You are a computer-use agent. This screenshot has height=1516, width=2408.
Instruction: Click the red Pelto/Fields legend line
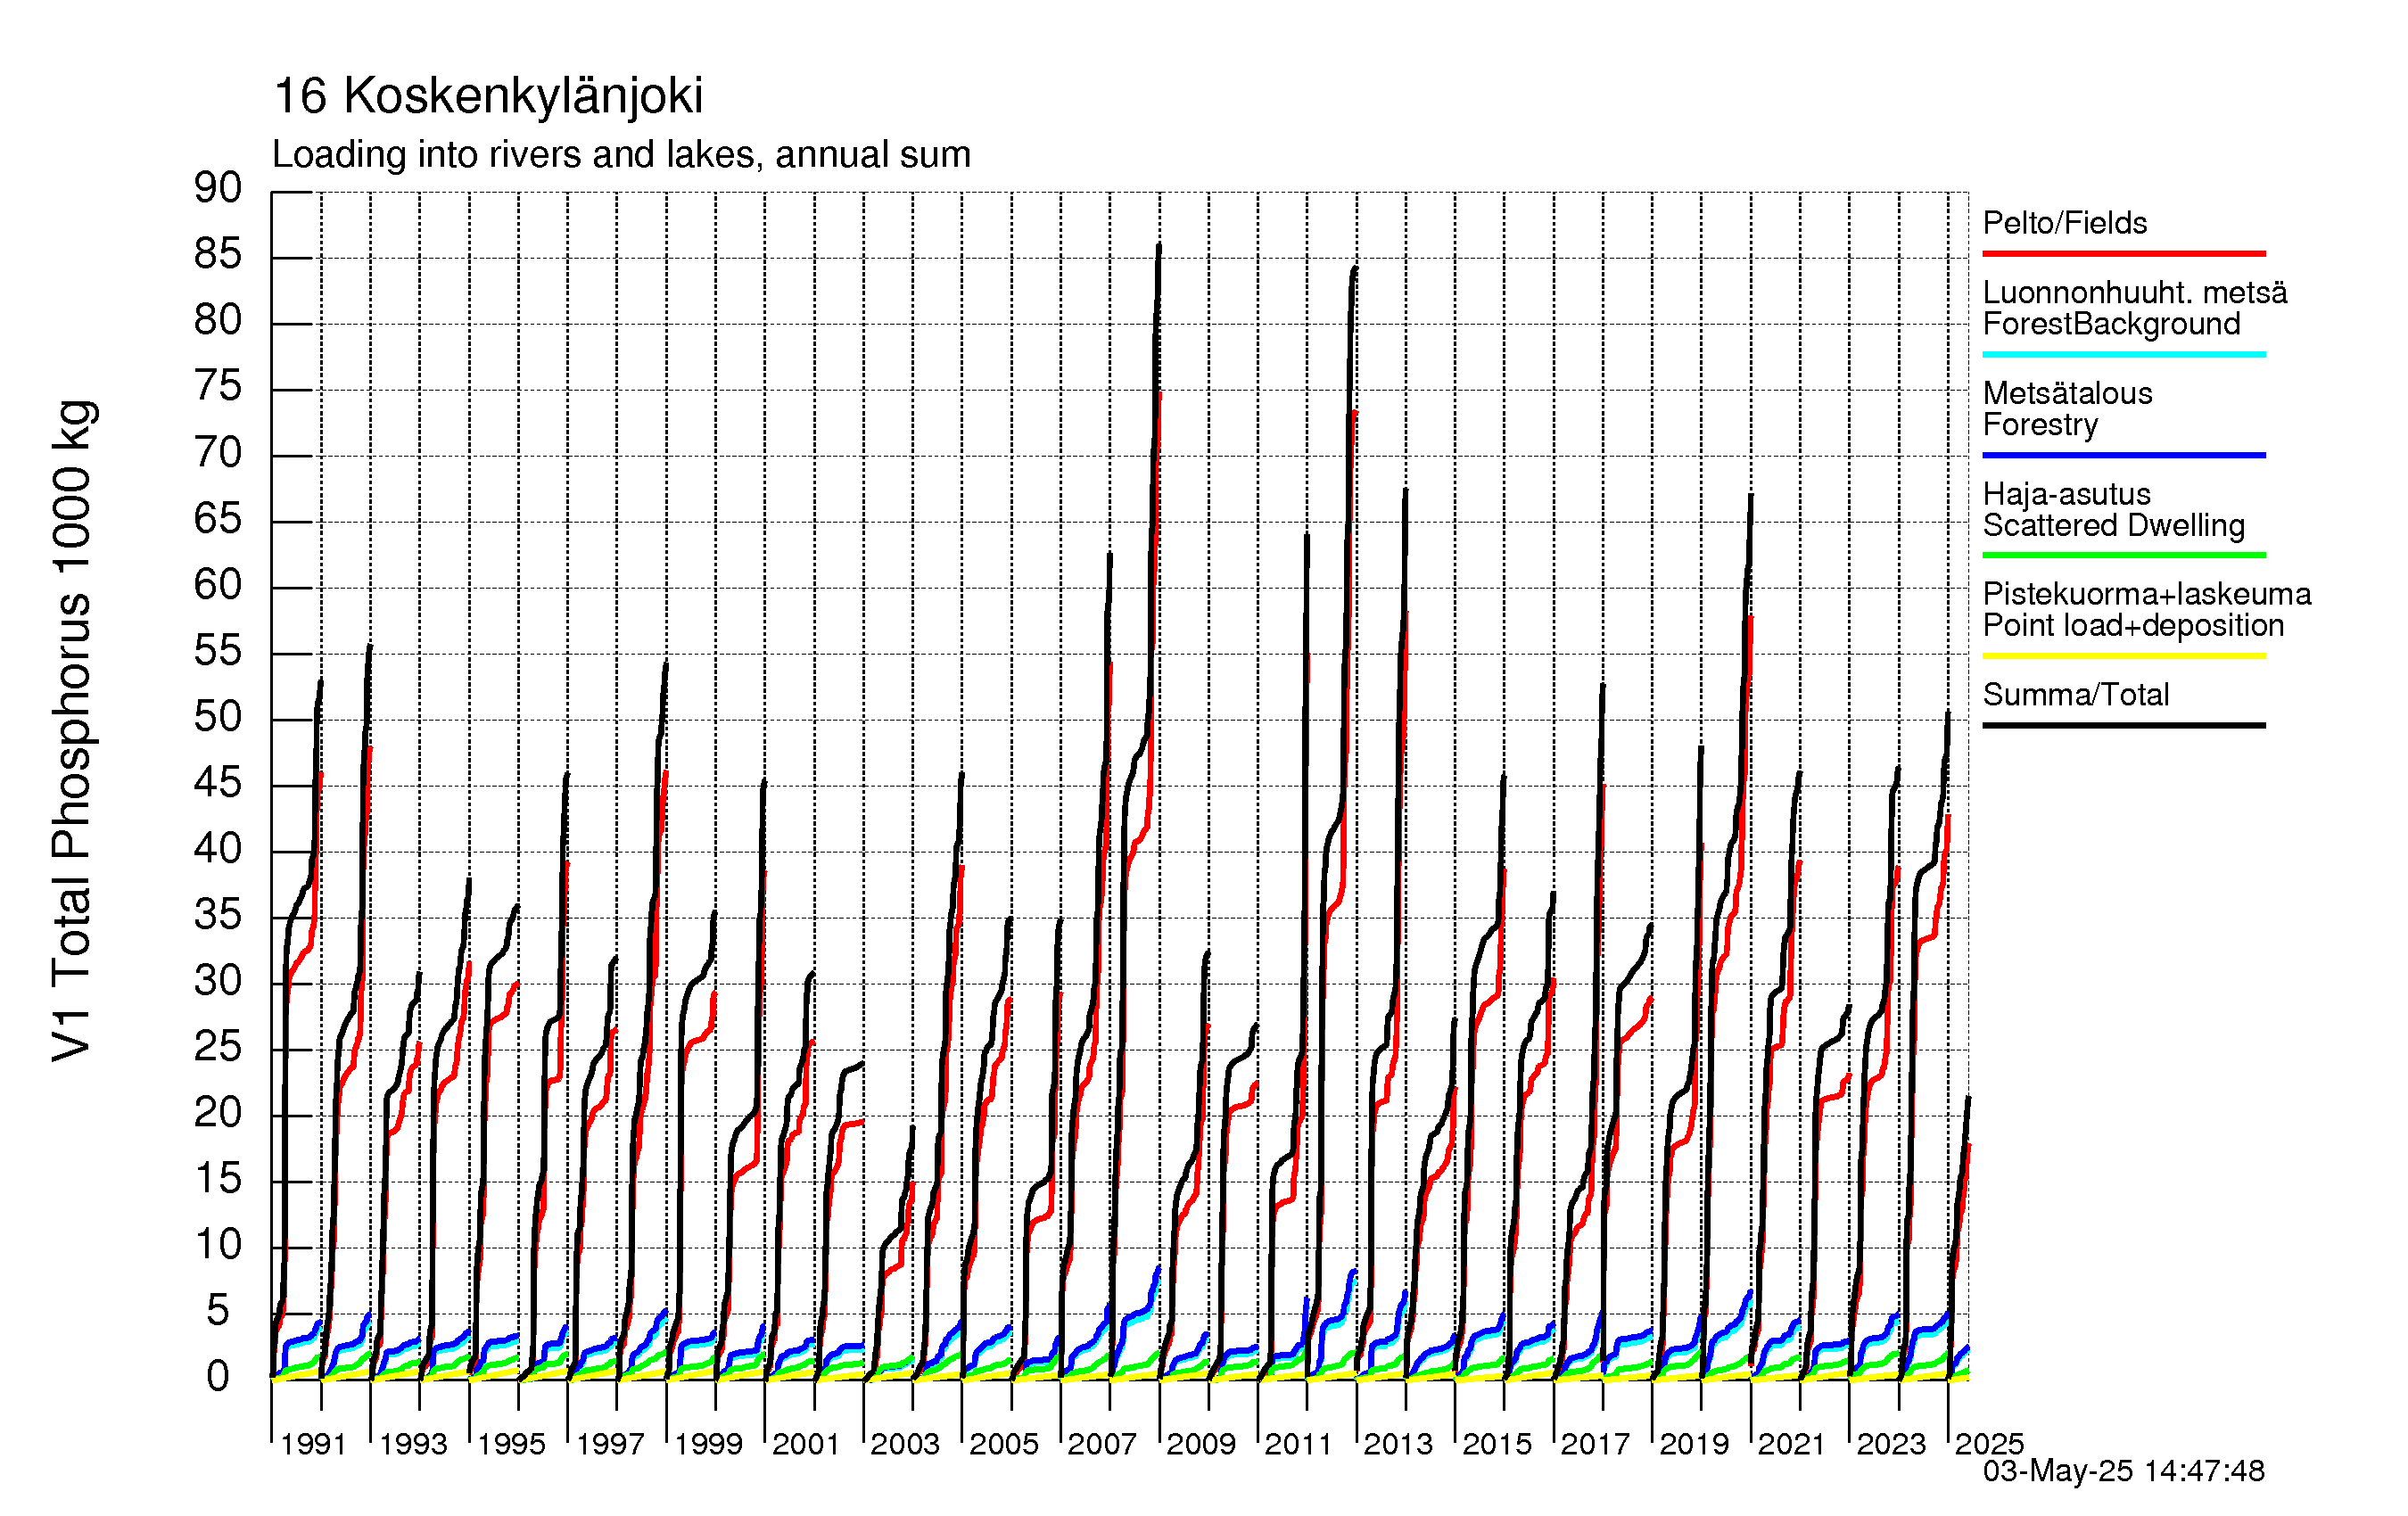pyautogui.click(x=2124, y=254)
